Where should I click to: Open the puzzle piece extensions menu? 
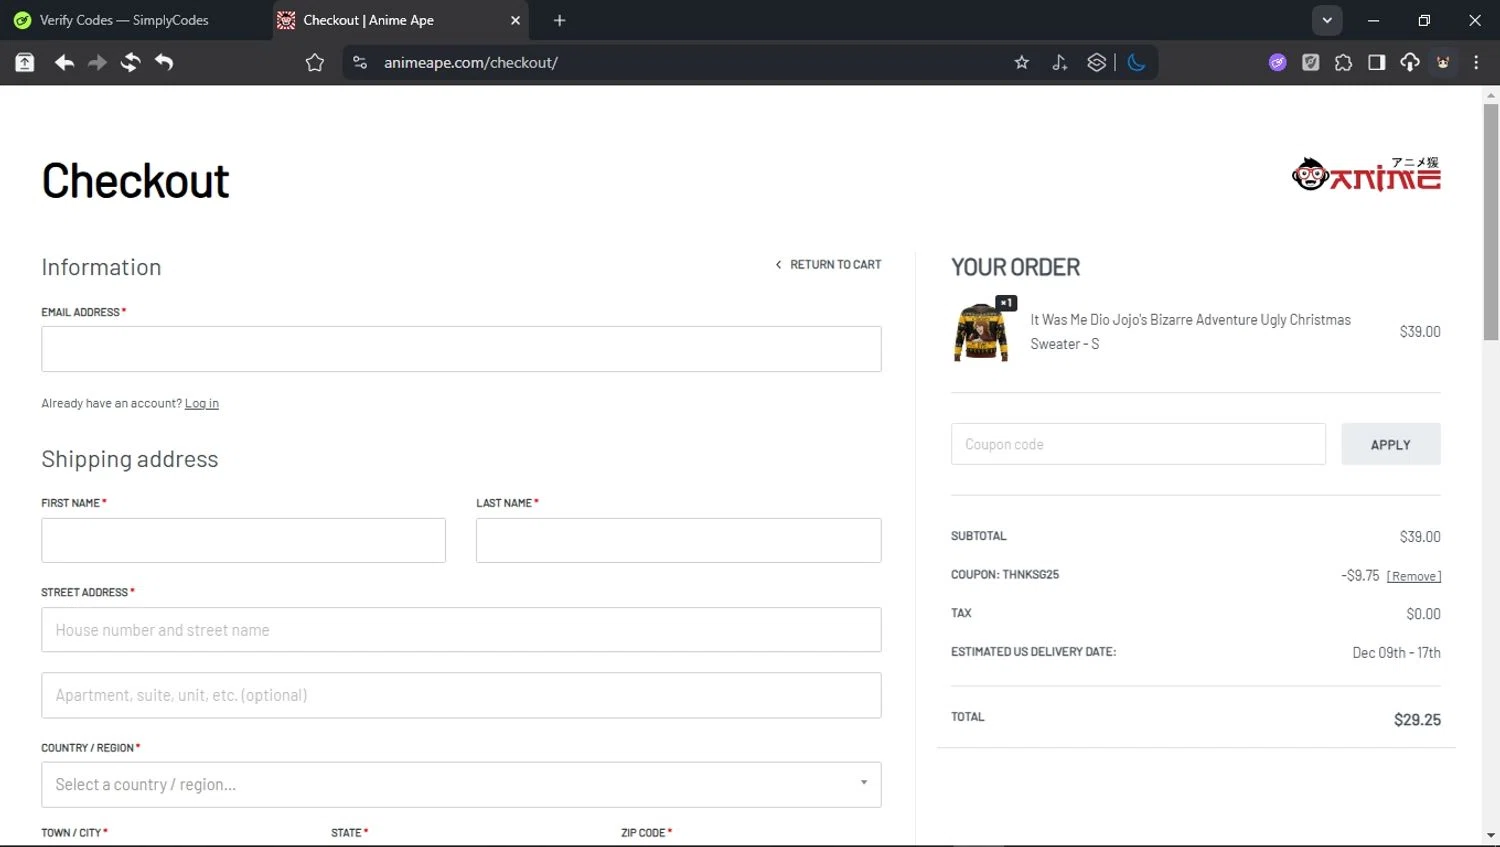coord(1343,62)
